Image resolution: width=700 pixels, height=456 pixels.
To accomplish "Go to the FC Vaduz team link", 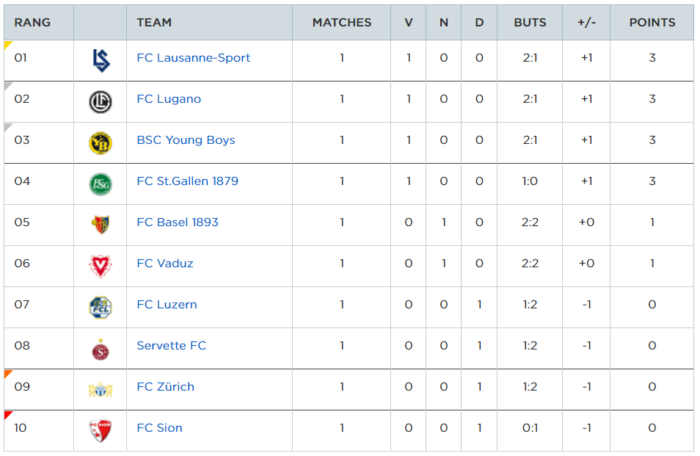I will click(165, 263).
